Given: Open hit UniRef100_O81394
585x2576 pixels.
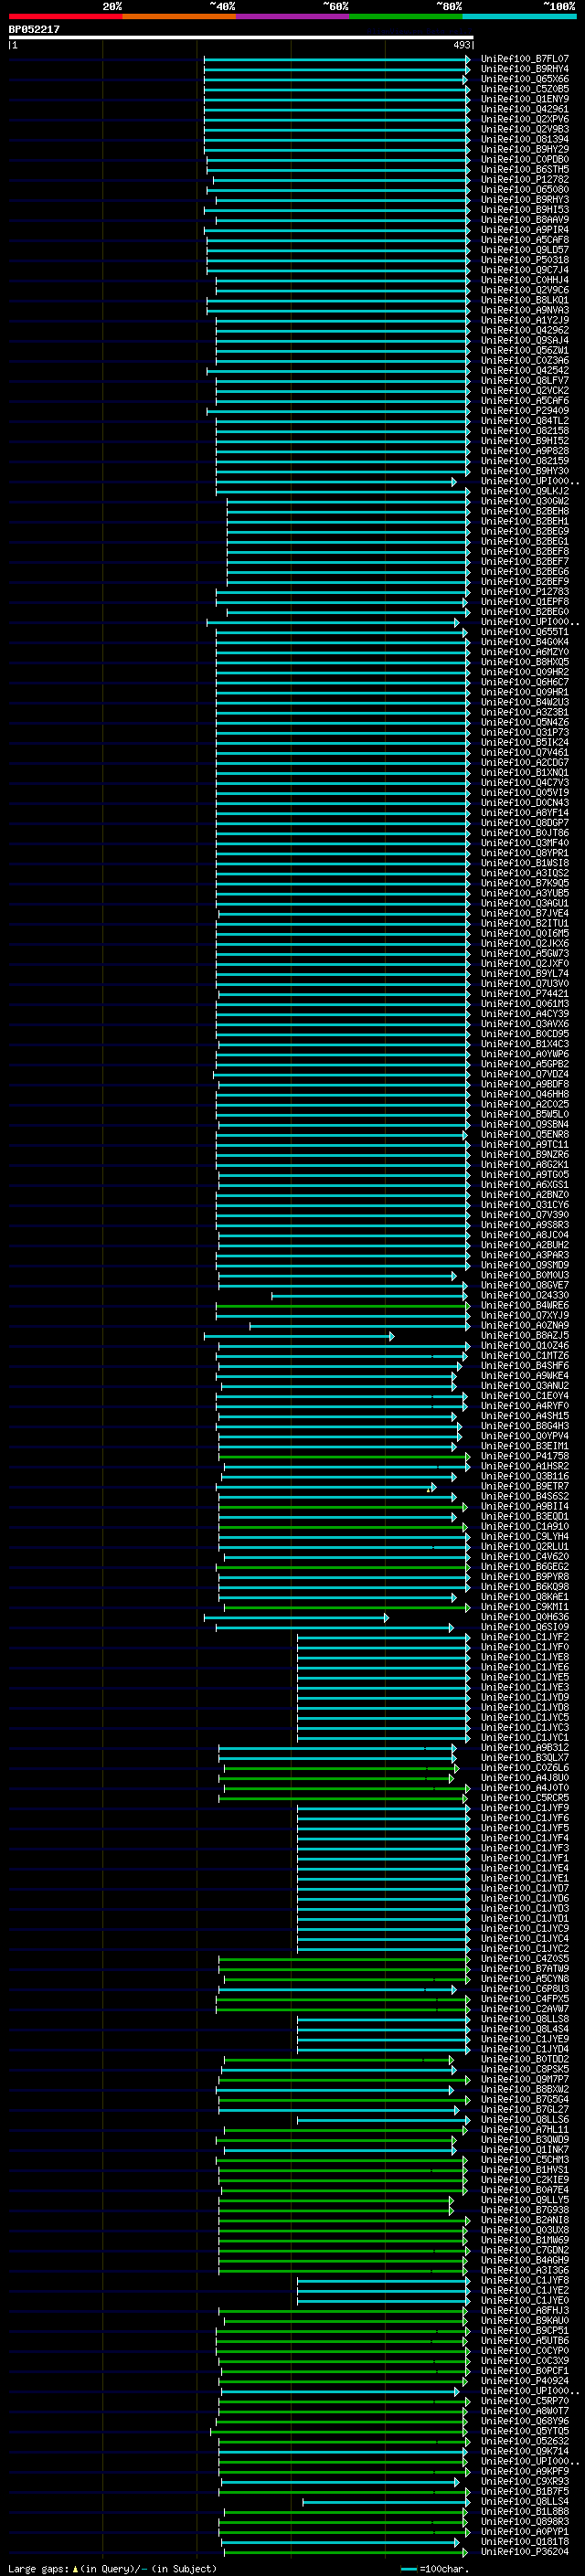Looking at the screenshot, I should pos(525,139).
